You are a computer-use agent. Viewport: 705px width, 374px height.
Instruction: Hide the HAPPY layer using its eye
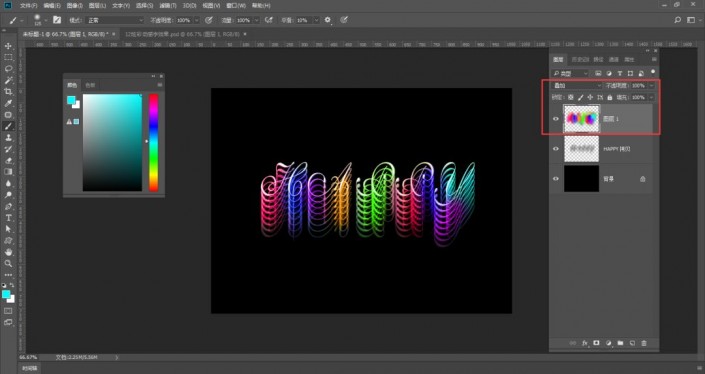coord(556,149)
